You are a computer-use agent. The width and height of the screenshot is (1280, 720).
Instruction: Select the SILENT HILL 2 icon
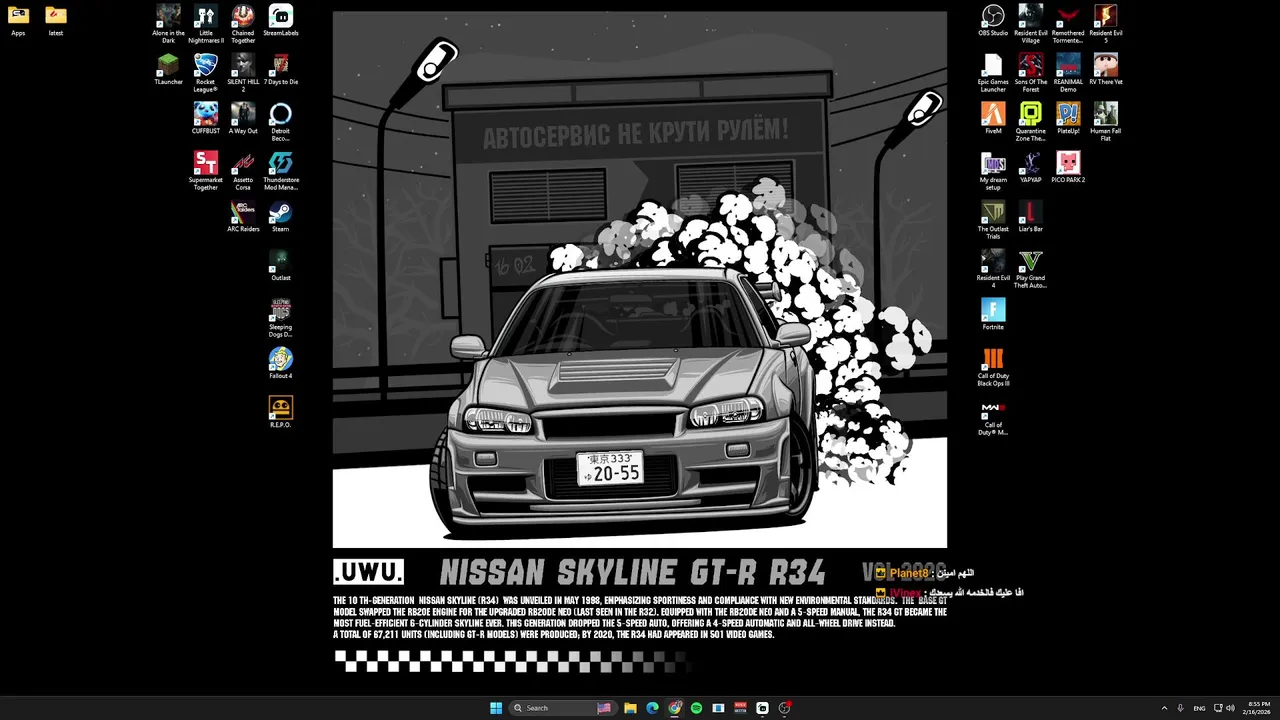tap(243, 73)
